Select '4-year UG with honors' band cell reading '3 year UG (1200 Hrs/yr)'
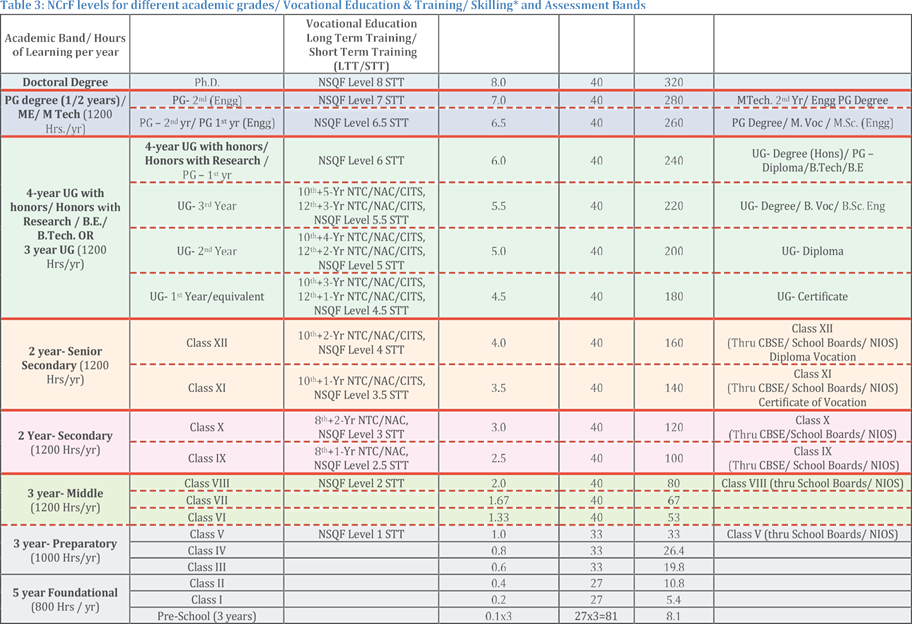The image size is (912, 624). coord(65,228)
